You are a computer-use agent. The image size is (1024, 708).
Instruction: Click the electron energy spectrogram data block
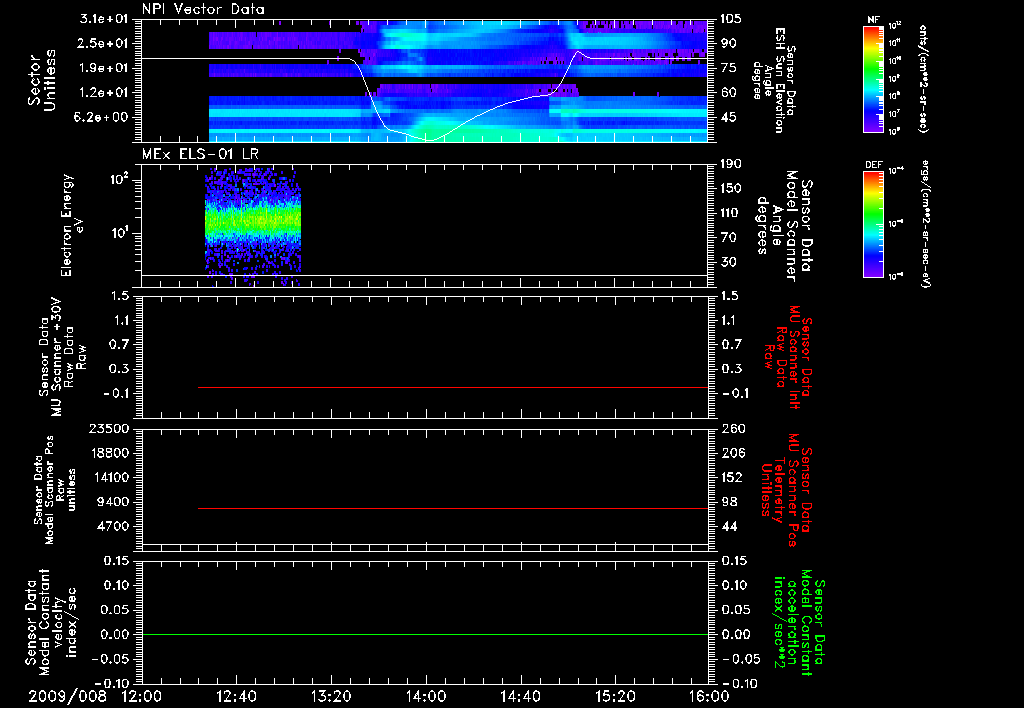pos(253,226)
